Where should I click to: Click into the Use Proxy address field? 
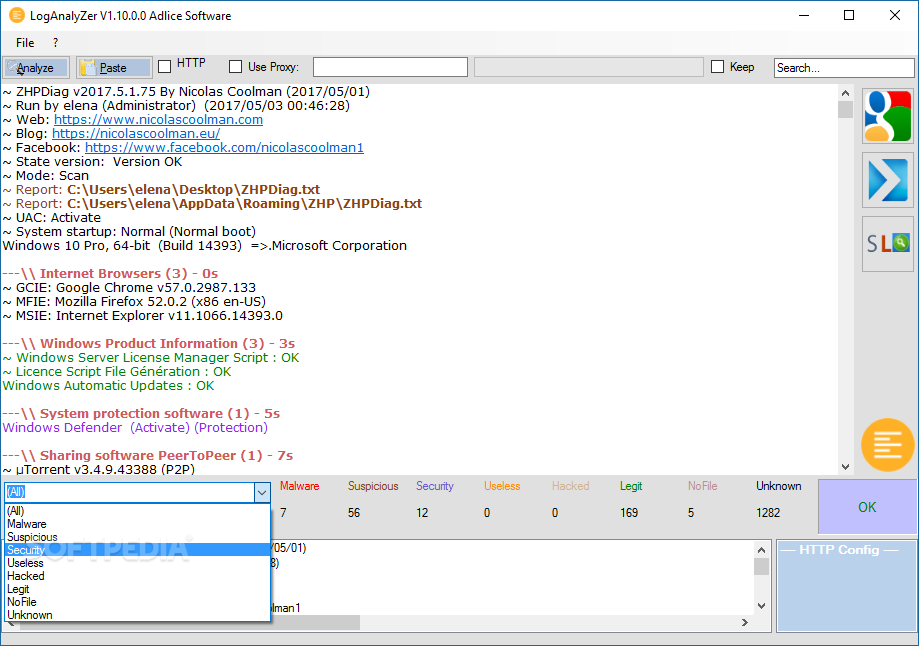[390, 67]
